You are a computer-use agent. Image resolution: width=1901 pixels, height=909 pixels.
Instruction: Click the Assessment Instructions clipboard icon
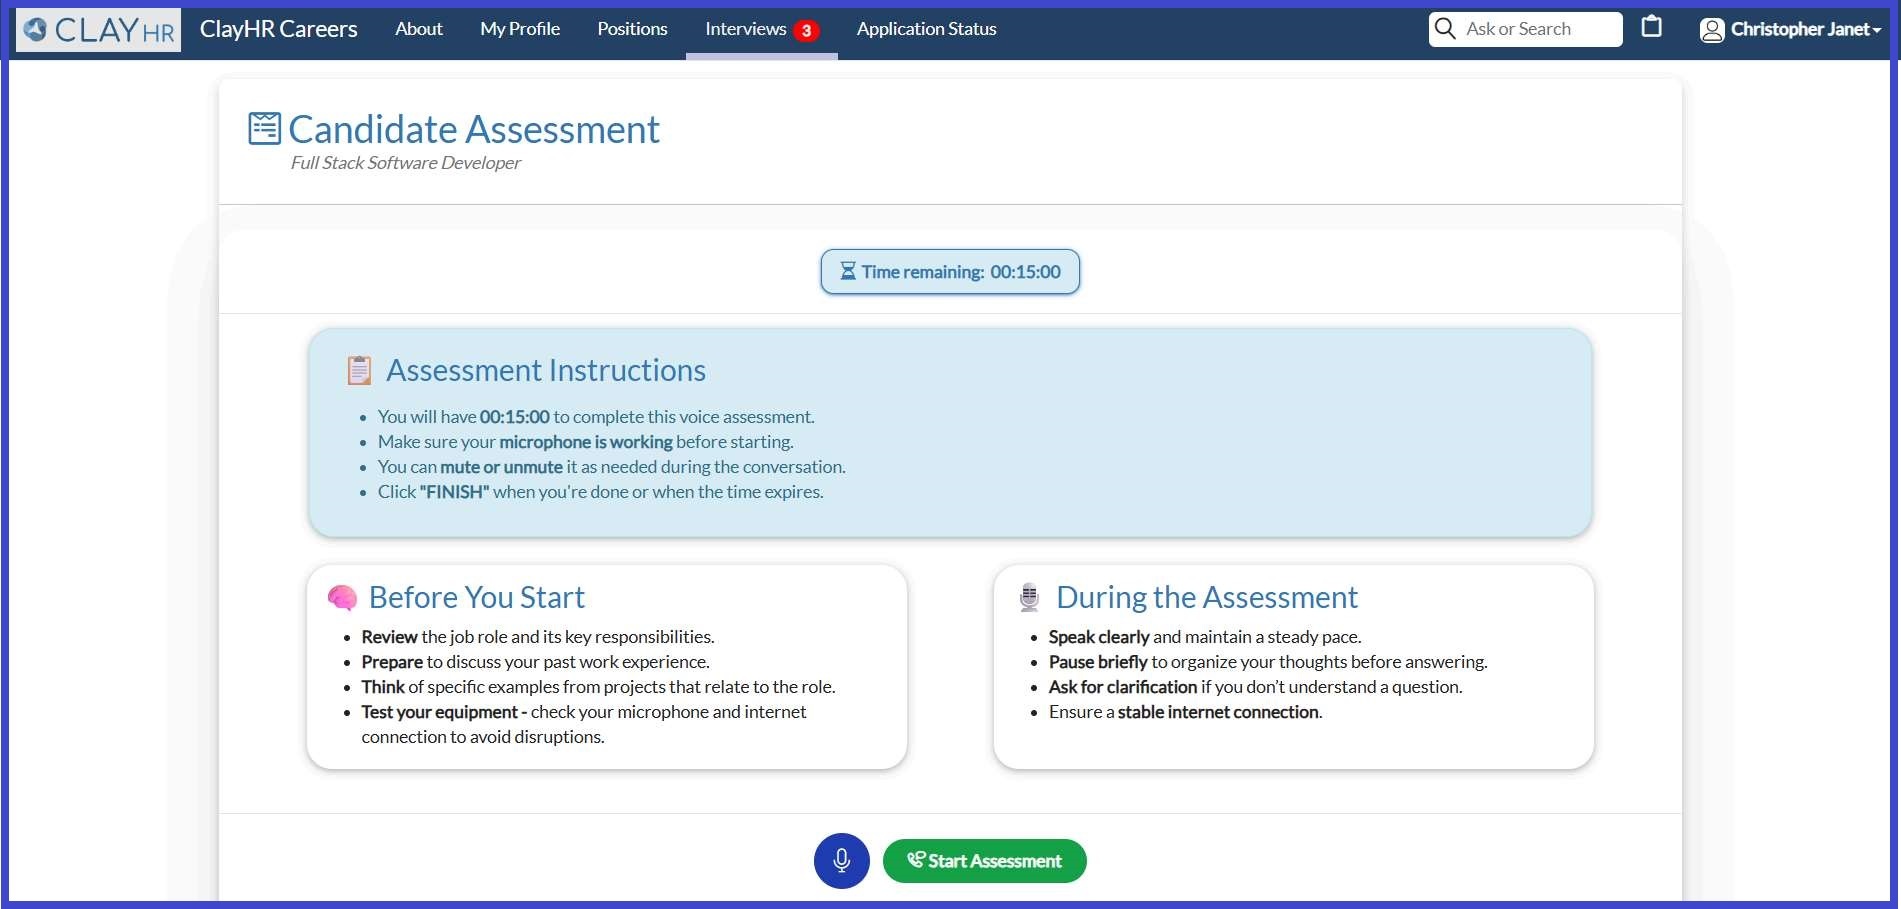tap(359, 370)
